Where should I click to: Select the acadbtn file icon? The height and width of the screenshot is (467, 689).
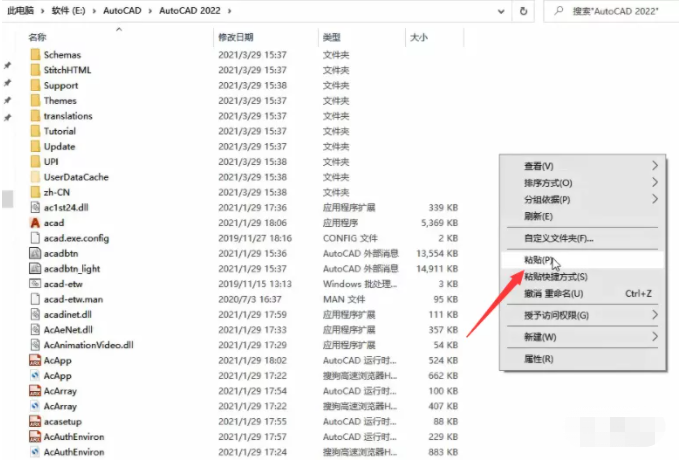(x=35, y=253)
